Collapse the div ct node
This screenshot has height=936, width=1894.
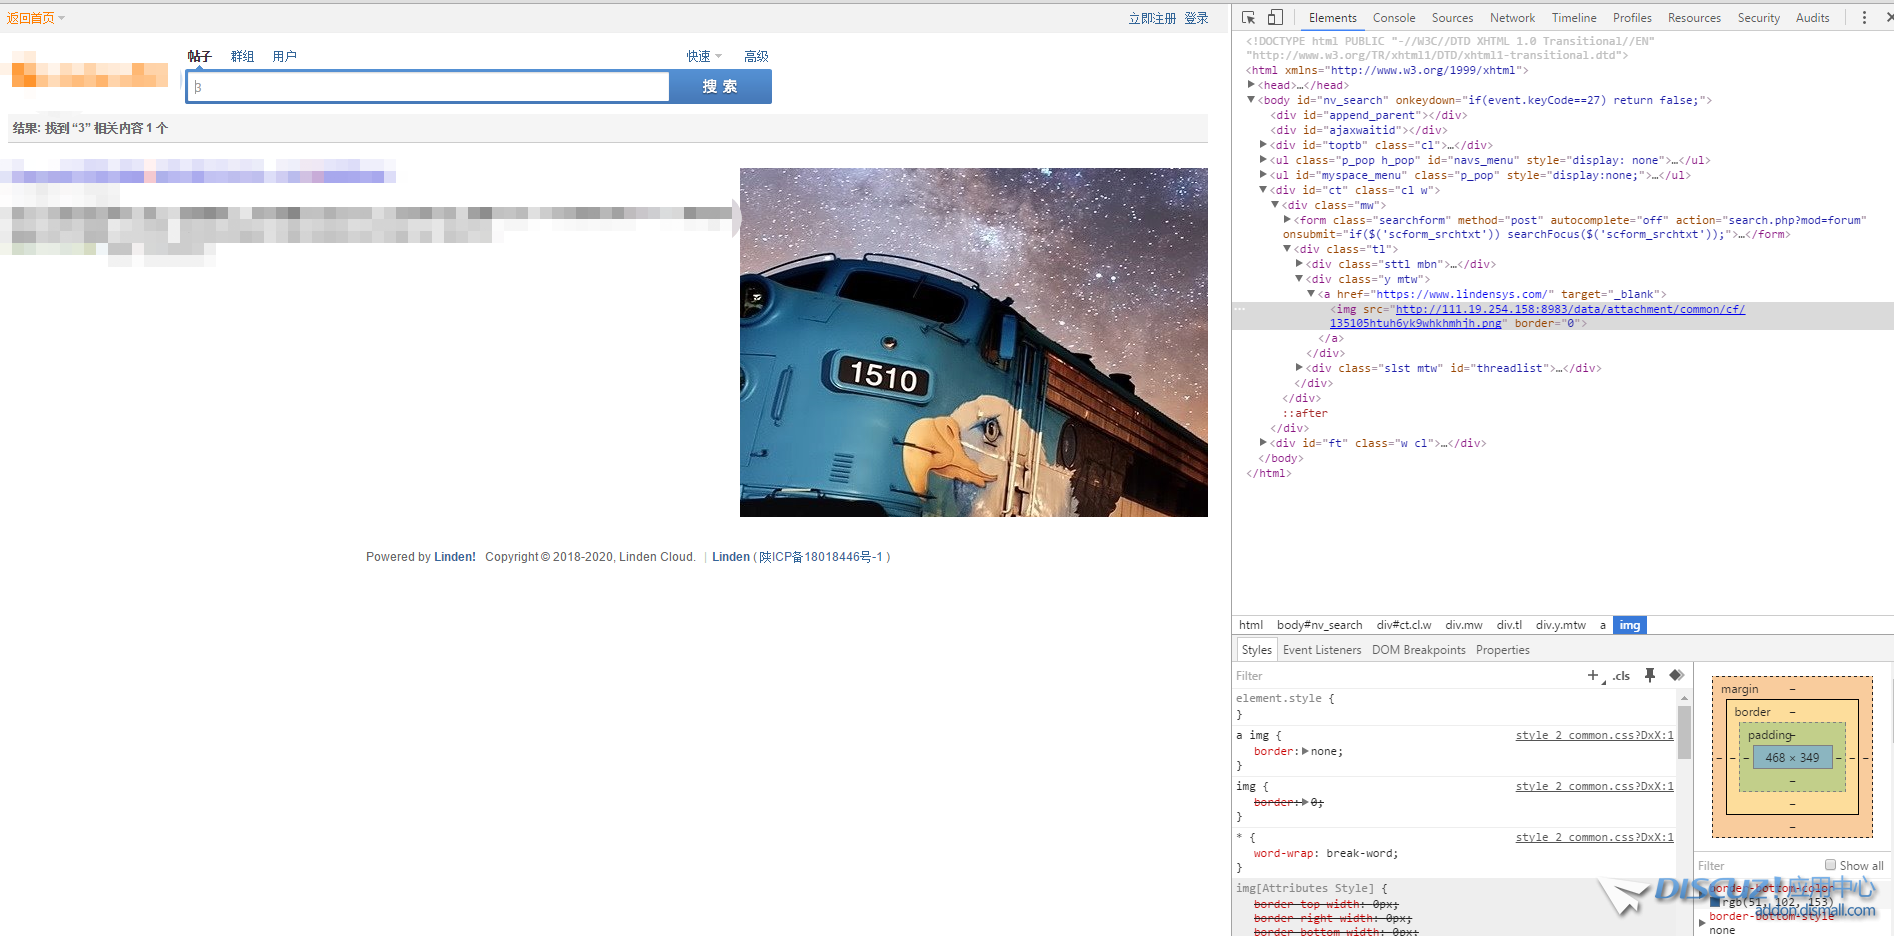tap(1263, 190)
